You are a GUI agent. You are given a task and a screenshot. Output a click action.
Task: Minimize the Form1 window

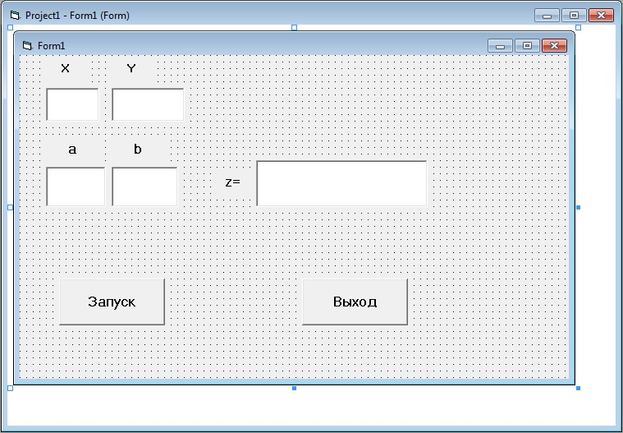(500, 46)
